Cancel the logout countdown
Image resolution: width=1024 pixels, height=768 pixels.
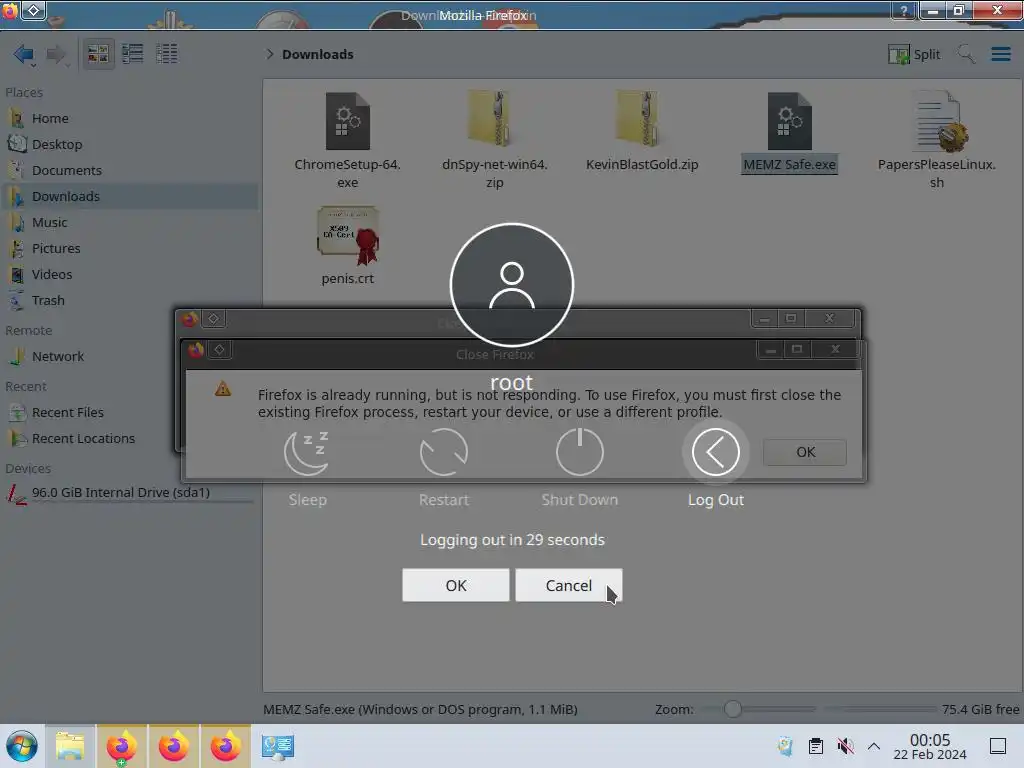569,585
